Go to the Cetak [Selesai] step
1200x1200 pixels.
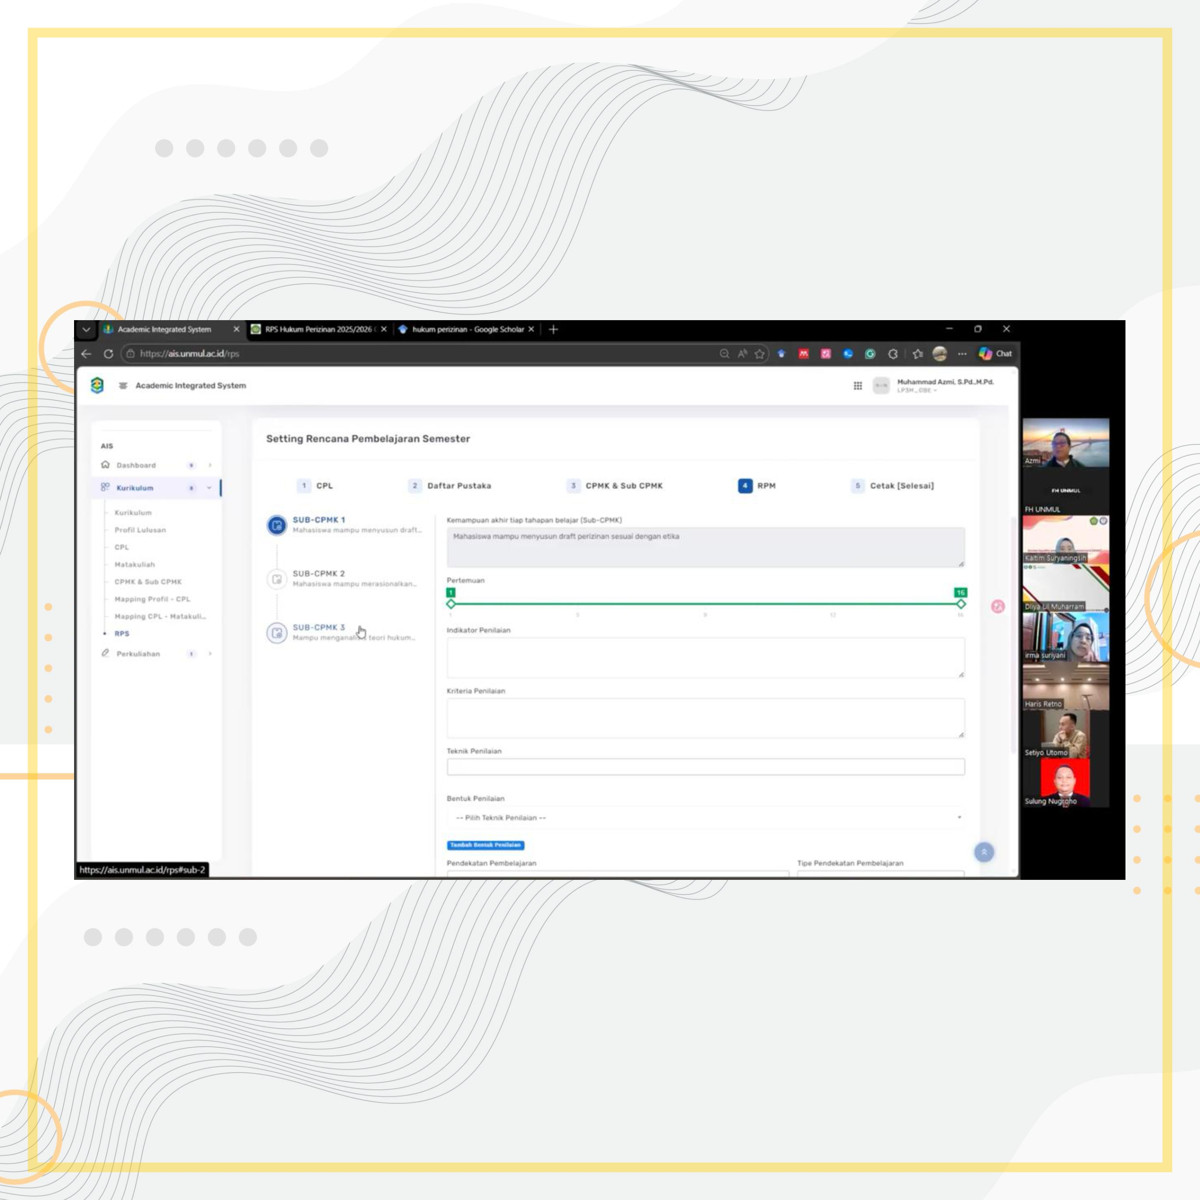[900, 486]
